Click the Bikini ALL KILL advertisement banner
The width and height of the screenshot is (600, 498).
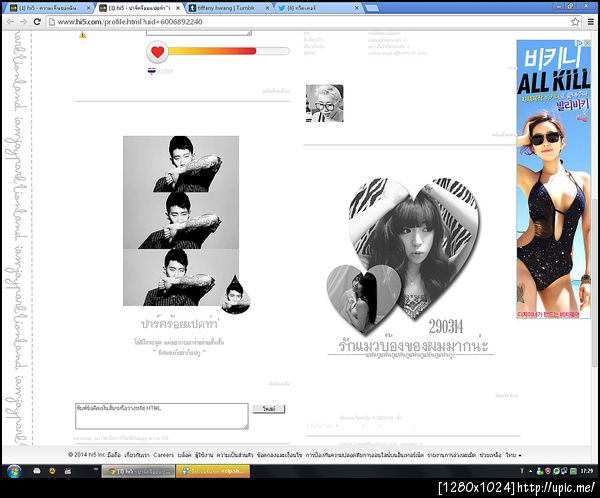click(553, 179)
